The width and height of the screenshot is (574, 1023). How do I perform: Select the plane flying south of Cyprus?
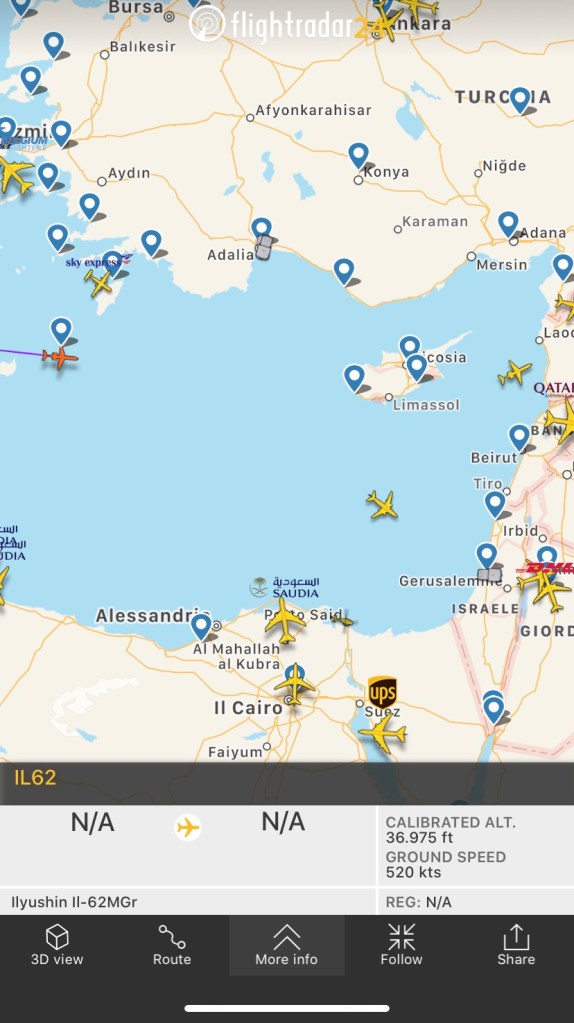[382, 505]
